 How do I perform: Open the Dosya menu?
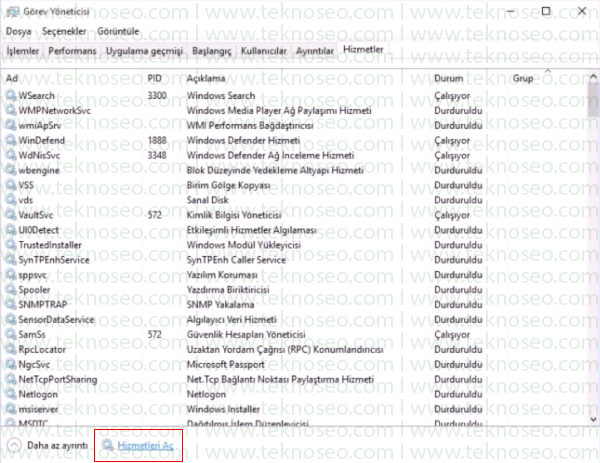point(18,31)
